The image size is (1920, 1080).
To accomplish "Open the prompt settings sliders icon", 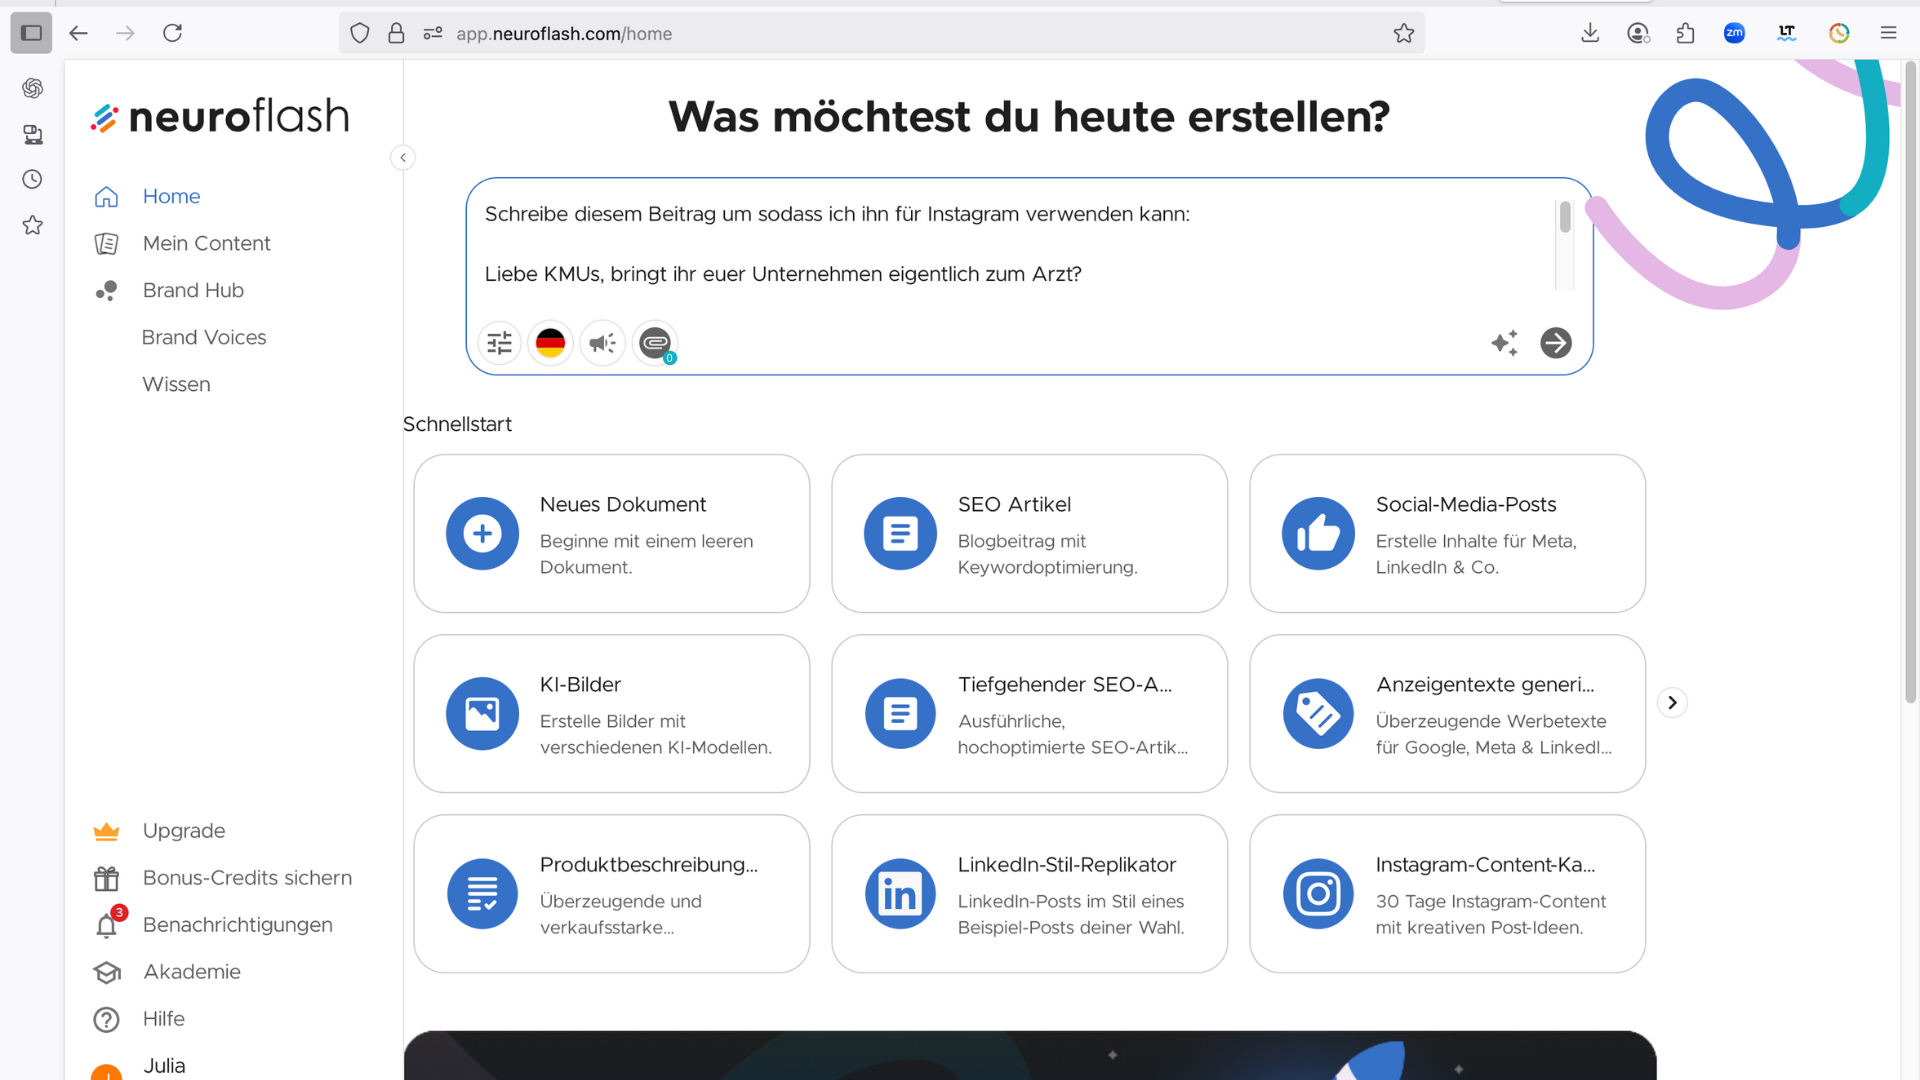I will pyautogui.click(x=499, y=343).
